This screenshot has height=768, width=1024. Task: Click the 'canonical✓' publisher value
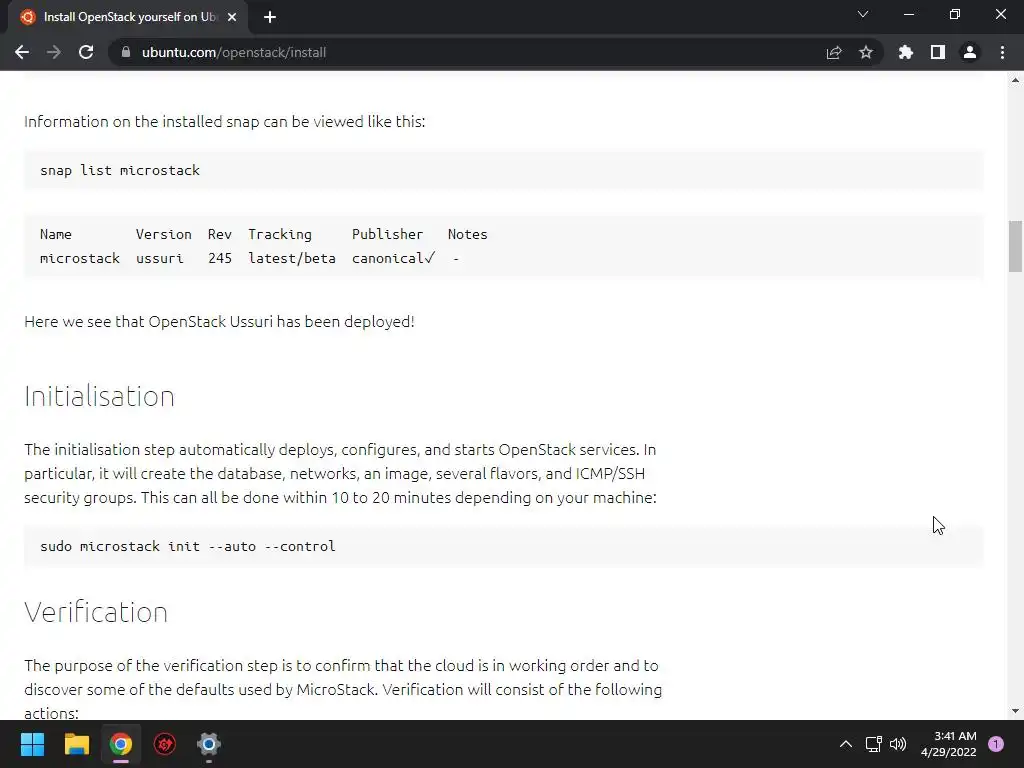pos(393,259)
